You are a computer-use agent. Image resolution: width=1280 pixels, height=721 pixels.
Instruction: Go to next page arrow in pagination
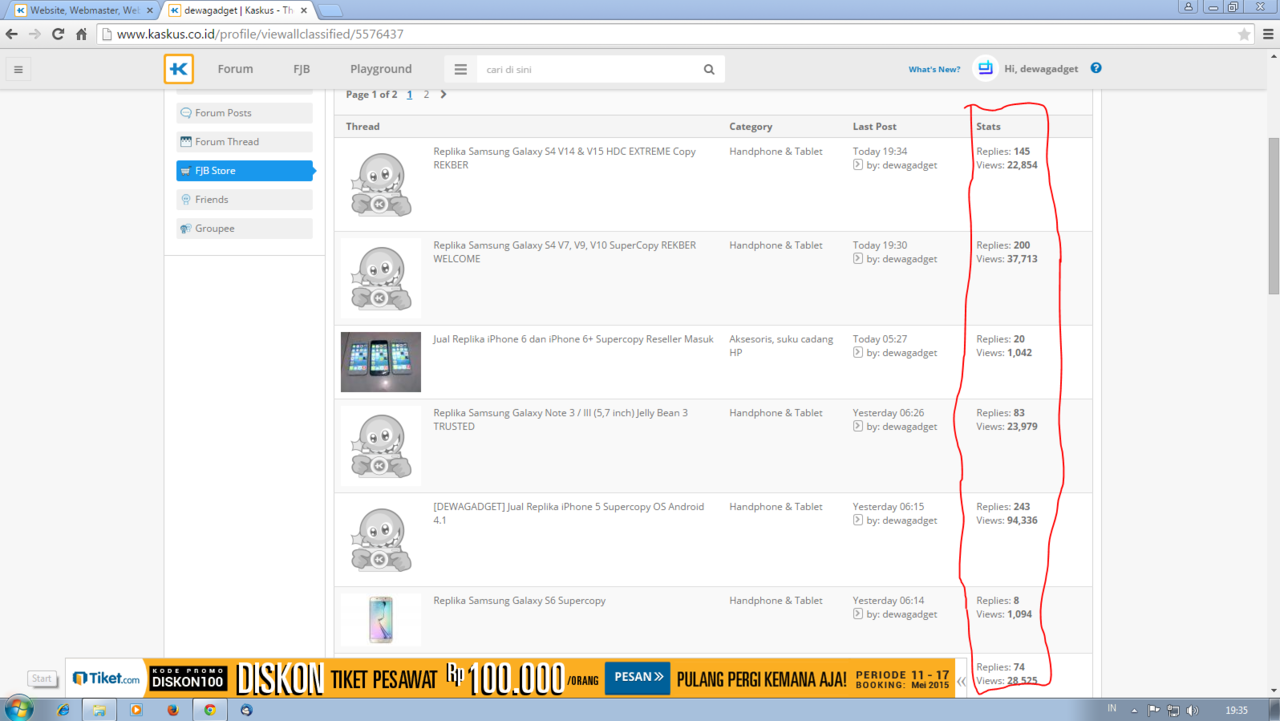(x=443, y=95)
